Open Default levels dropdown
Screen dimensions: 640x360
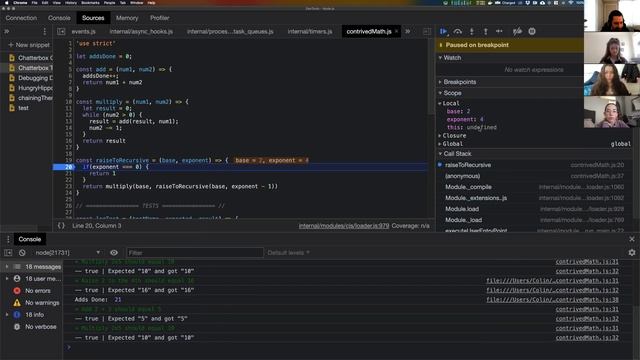pyautogui.click(x=288, y=253)
